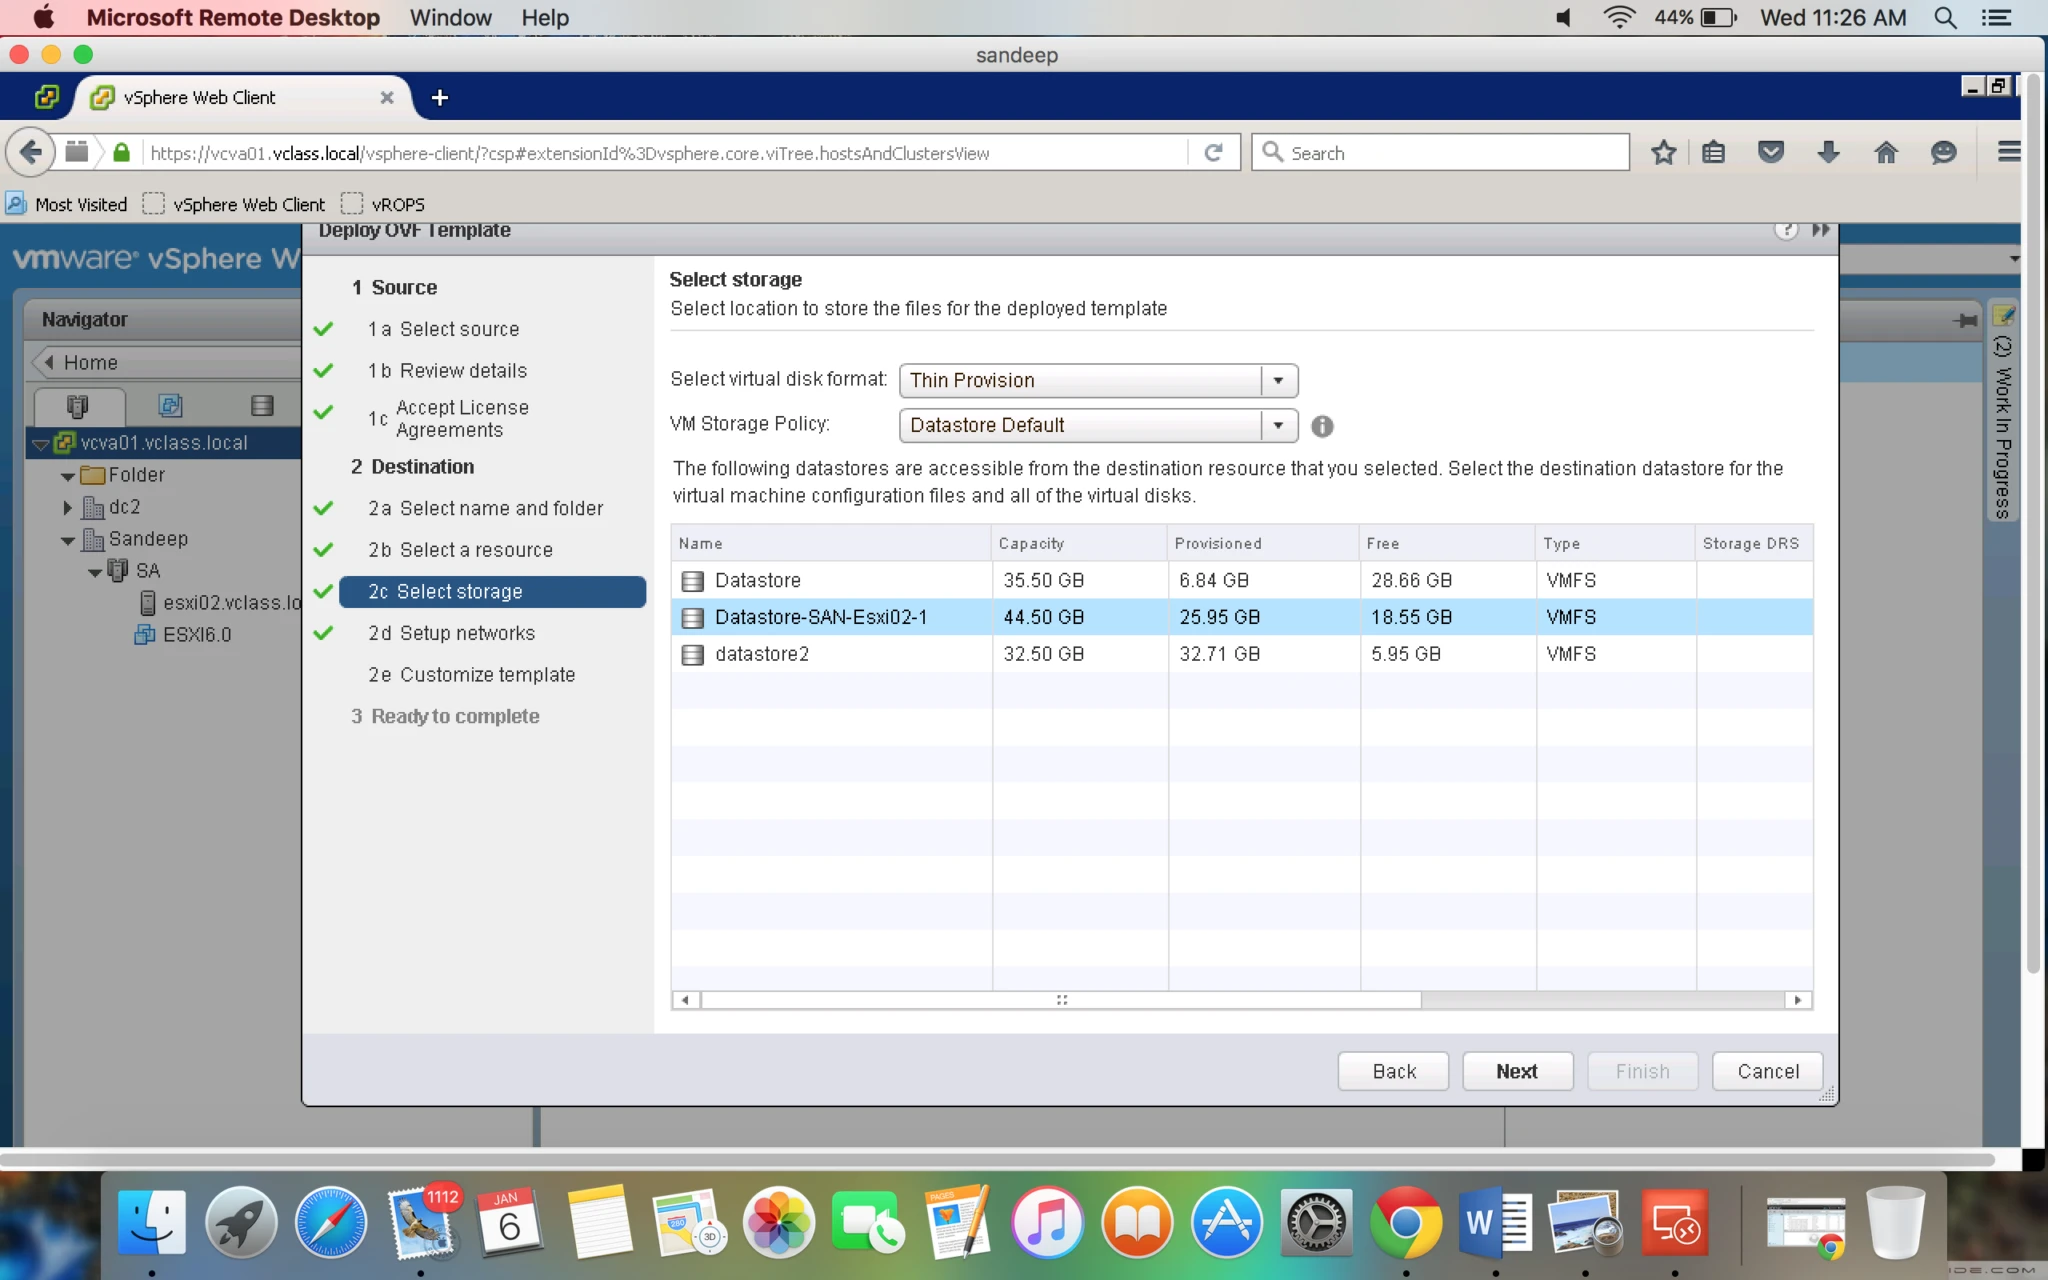The image size is (2048, 1280).
Task: Go to step 1a Select source
Action: pyautogui.click(x=443, y=329)
